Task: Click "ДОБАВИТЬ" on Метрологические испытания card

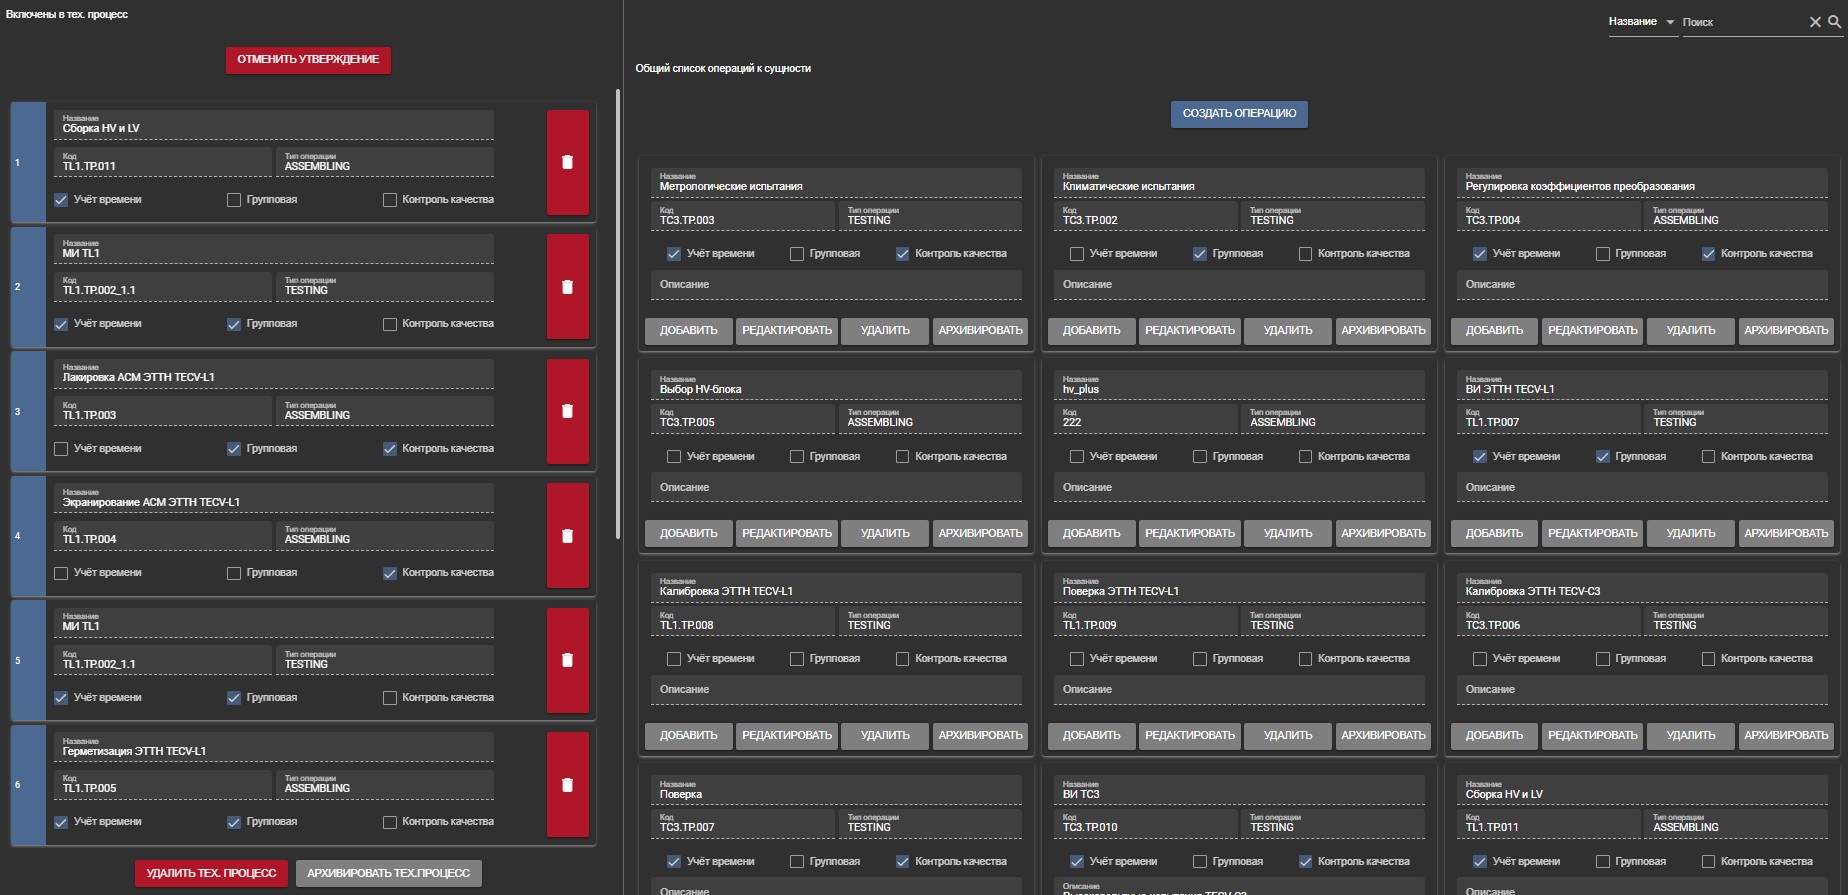Action: click(x=688, y=331)
